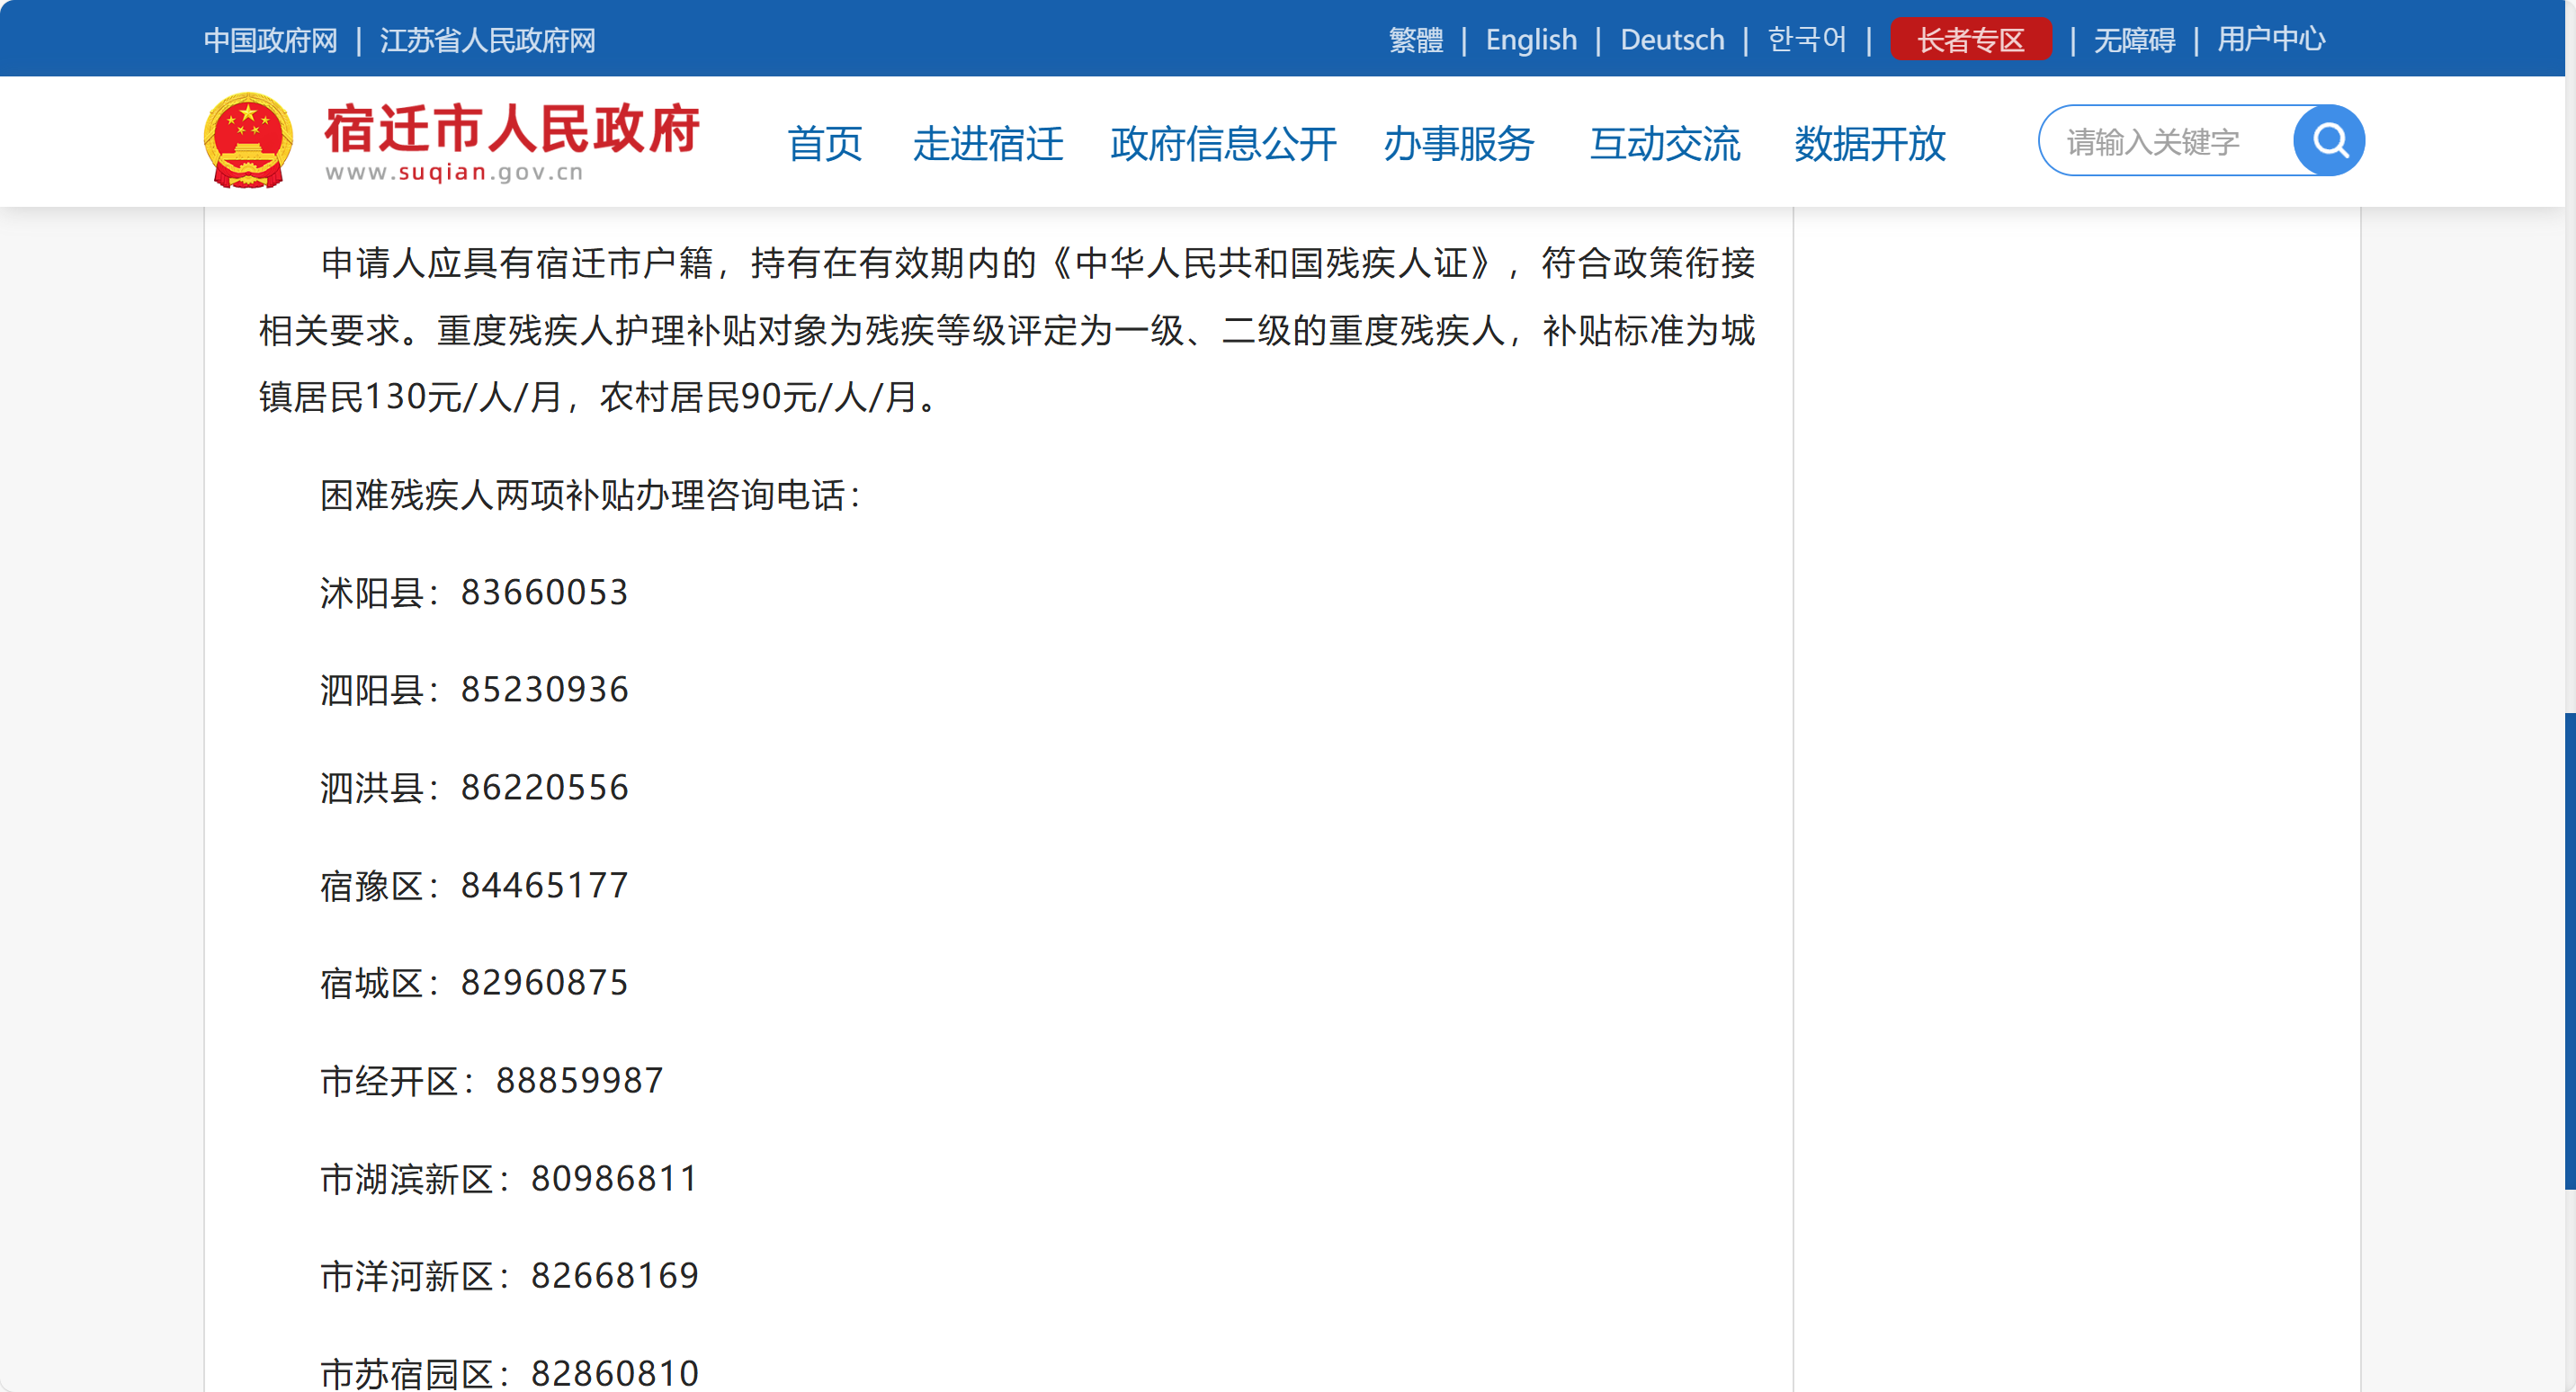Select 互动交流 in the navigation bar
The image size is (2576, 1392).
1664,144
